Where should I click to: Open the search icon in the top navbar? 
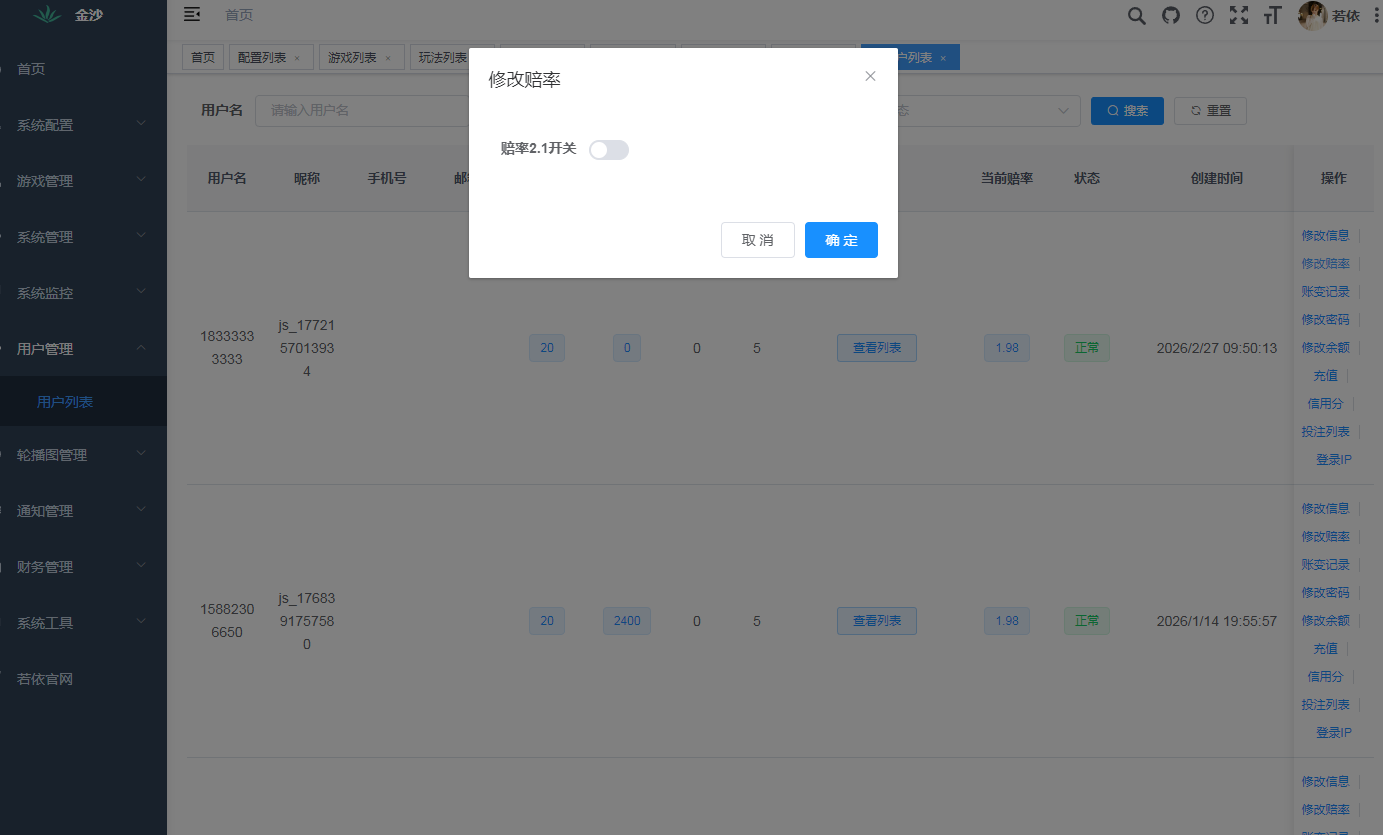1136,15
